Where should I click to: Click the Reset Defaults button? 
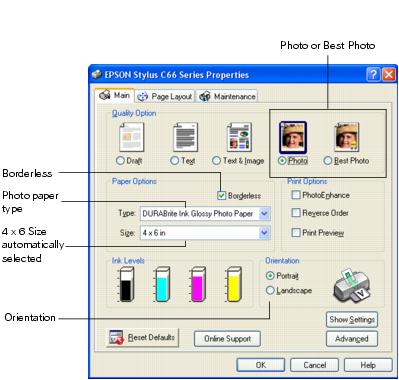pyautogui.click(x=143, y=338)
